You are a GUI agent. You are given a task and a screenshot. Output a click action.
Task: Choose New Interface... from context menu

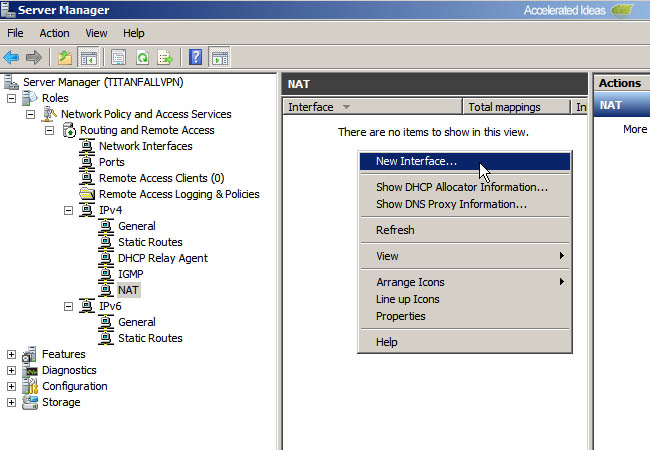coord(465,162)
